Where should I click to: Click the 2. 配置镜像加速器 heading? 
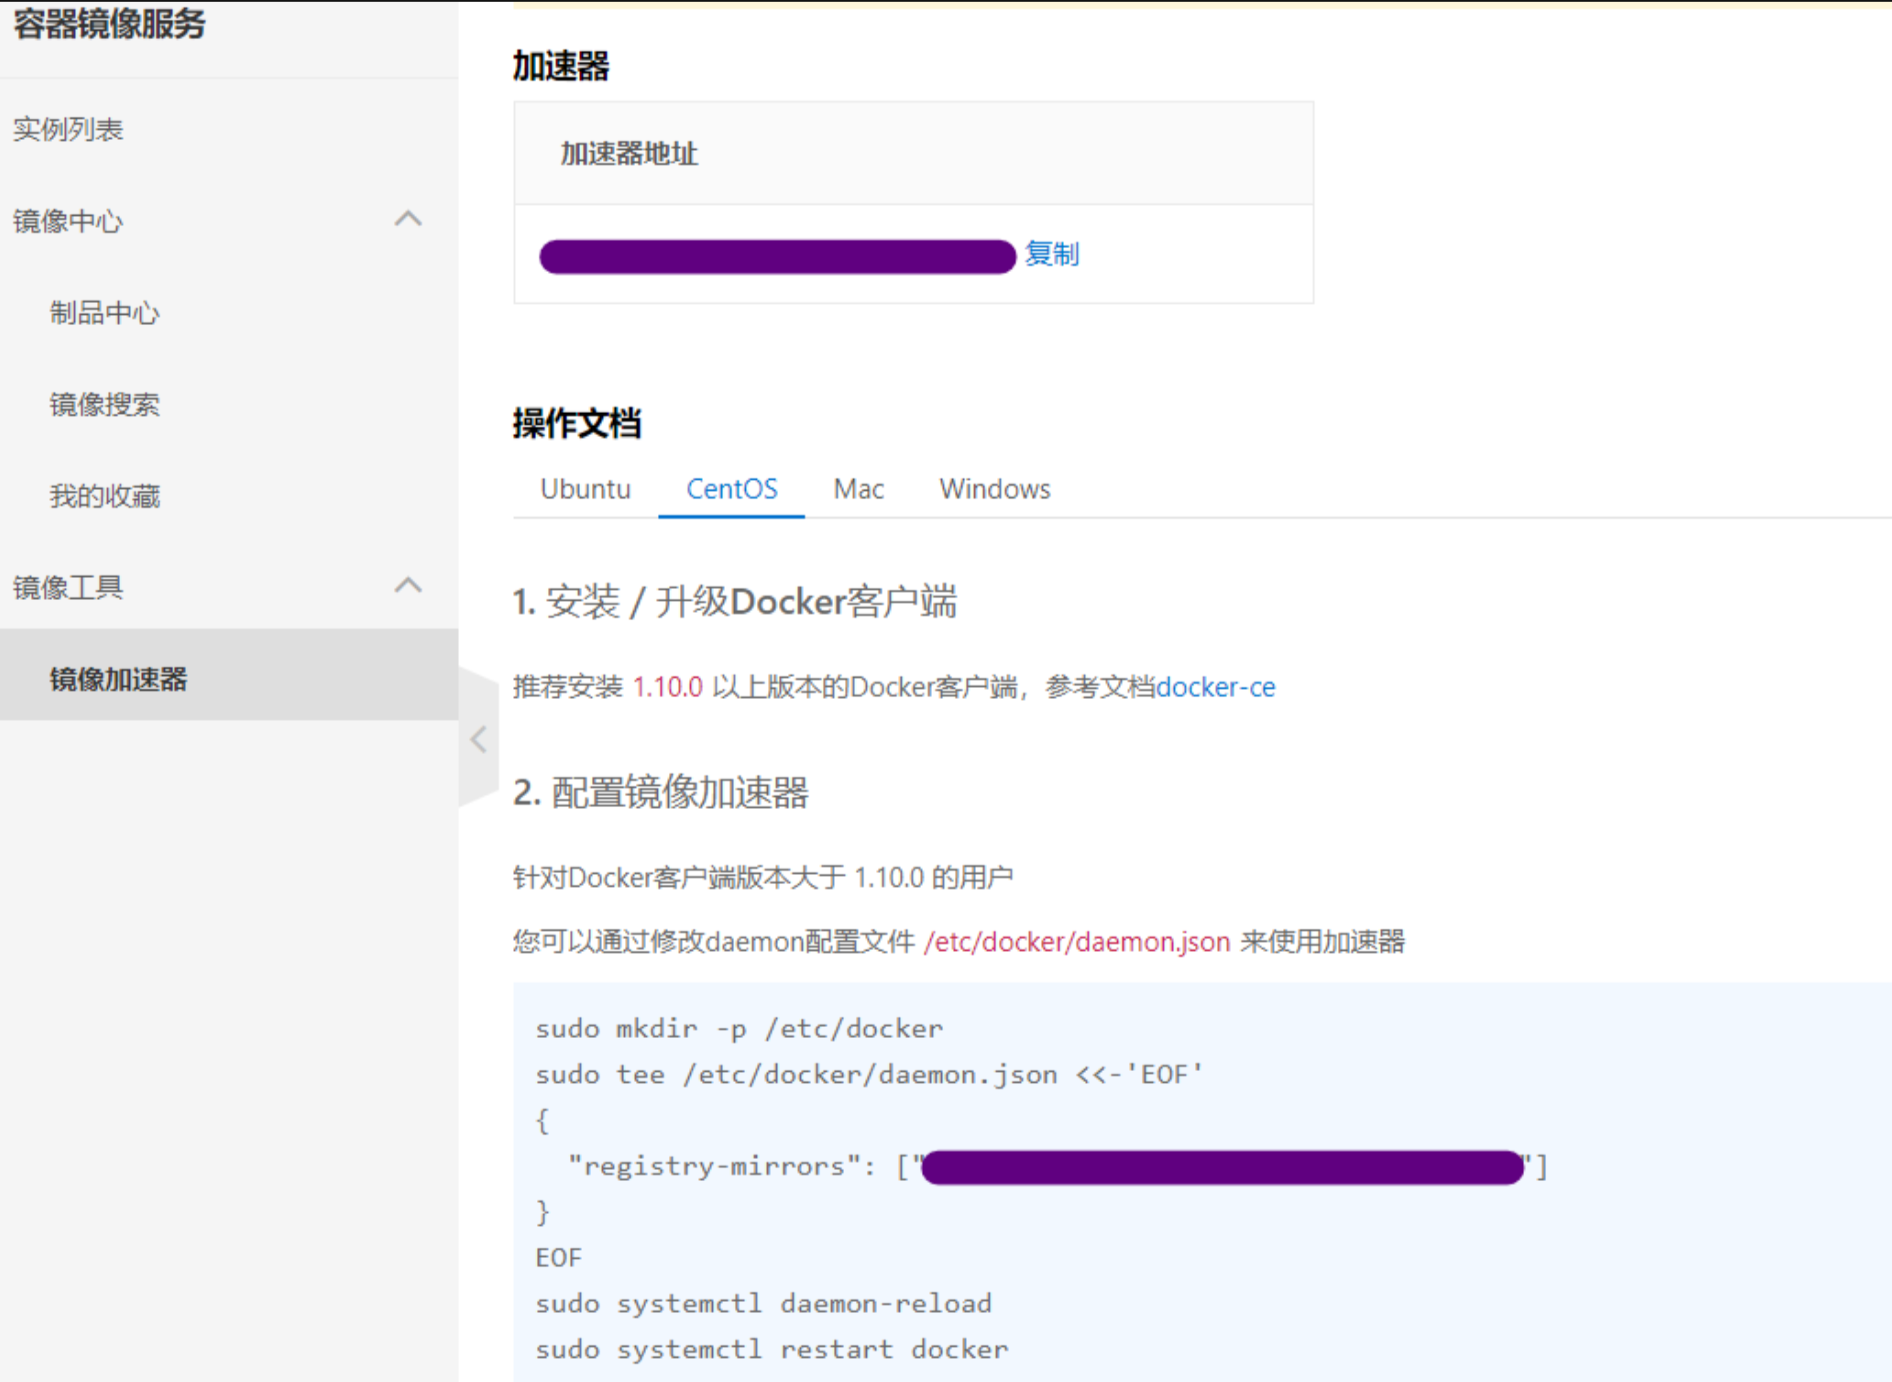point(661,792)
